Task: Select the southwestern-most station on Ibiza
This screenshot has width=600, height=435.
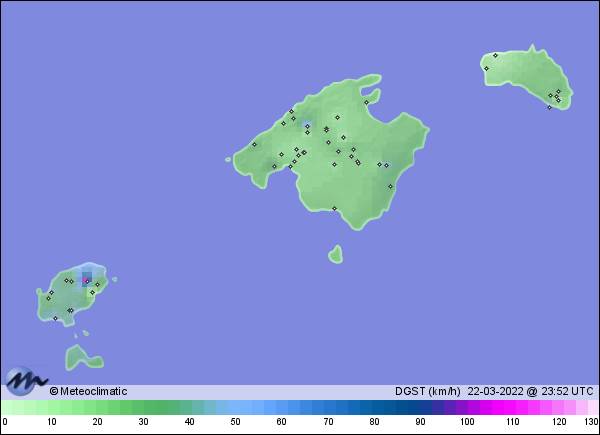Action: click(55, 318)
